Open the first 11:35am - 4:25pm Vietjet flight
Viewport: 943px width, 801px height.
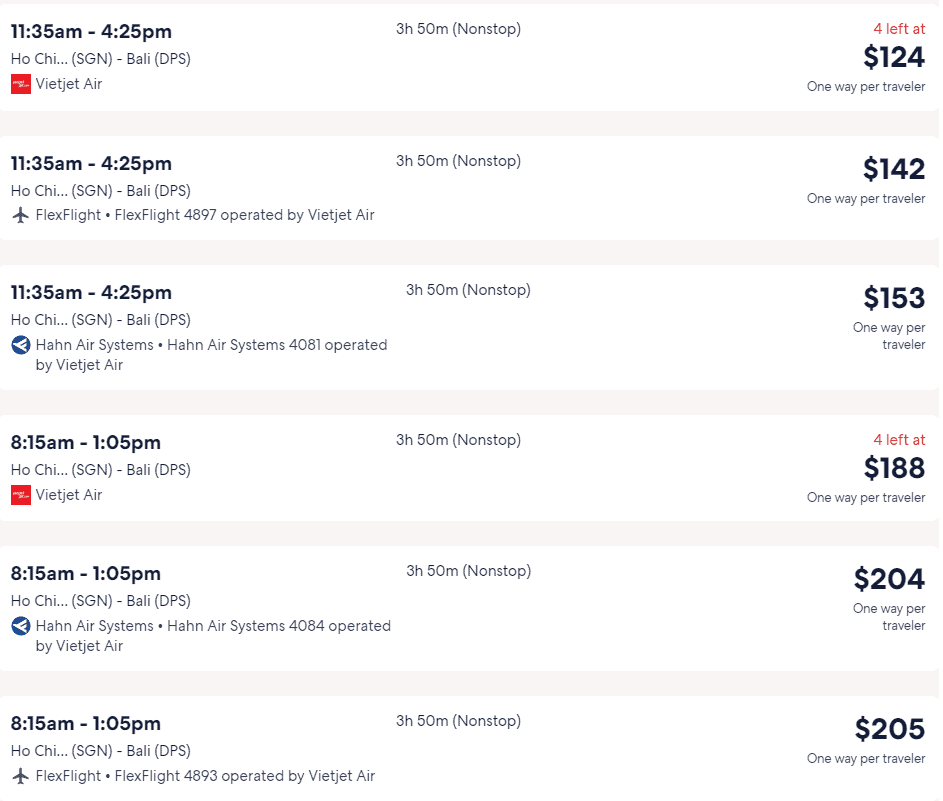469,58
